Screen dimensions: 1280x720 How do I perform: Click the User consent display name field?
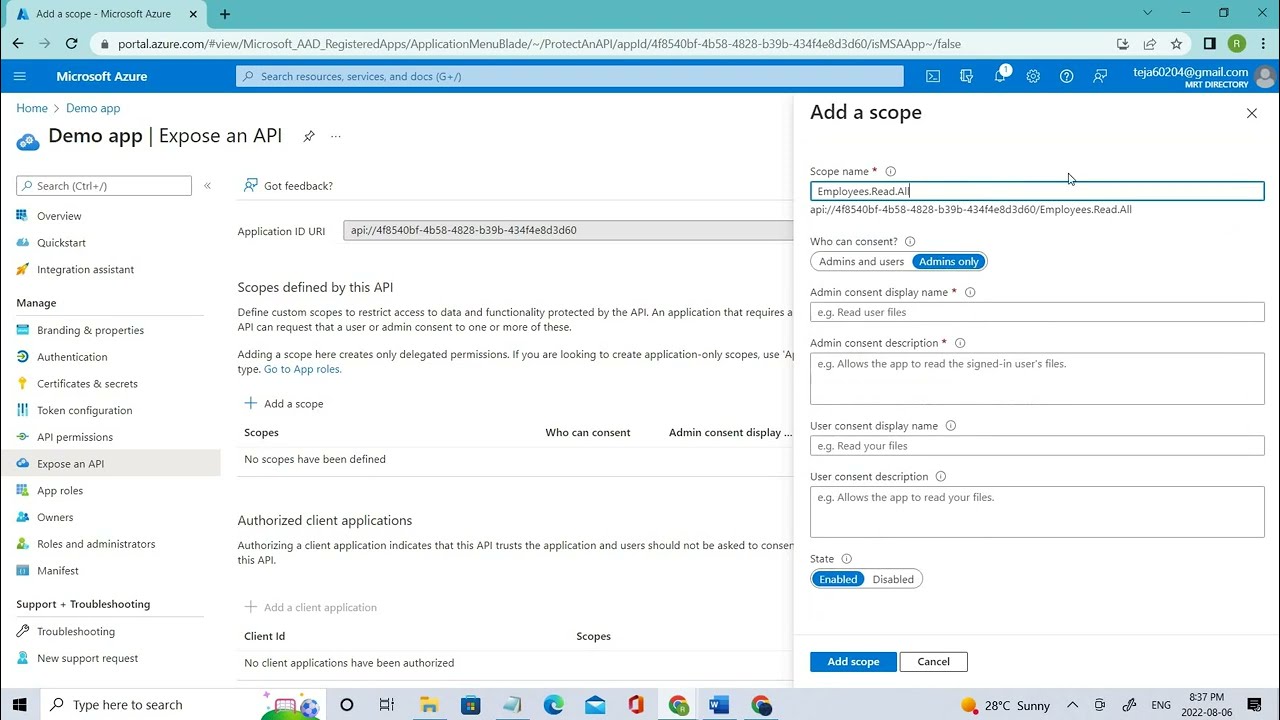pyautogui.click(x=1037, y=446)
